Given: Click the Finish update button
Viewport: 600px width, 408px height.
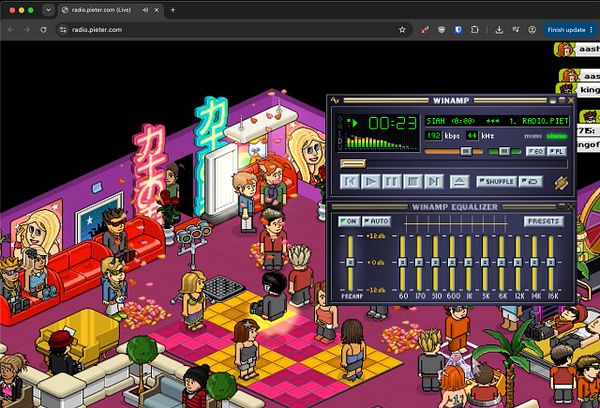Looking at the screenshot, I should coord(569,29).
